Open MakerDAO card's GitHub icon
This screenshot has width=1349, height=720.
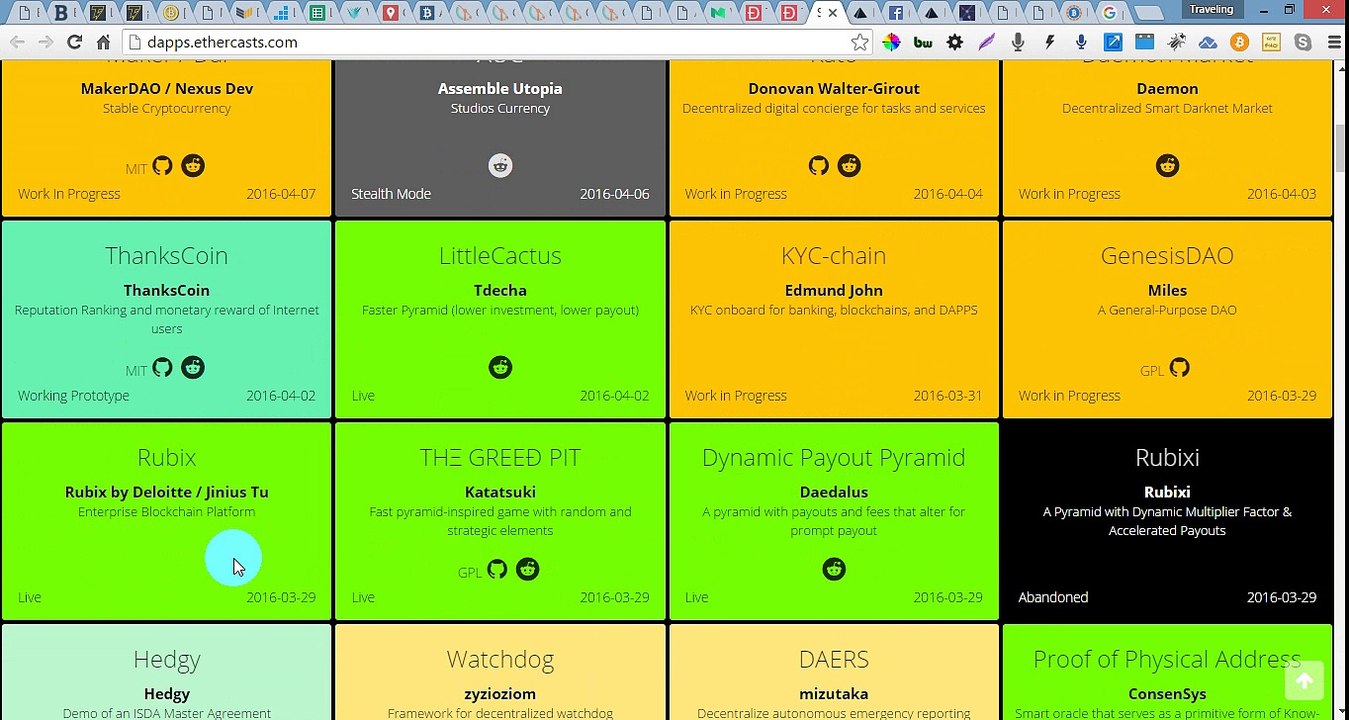pyautogui.click(x=162, y=166)
